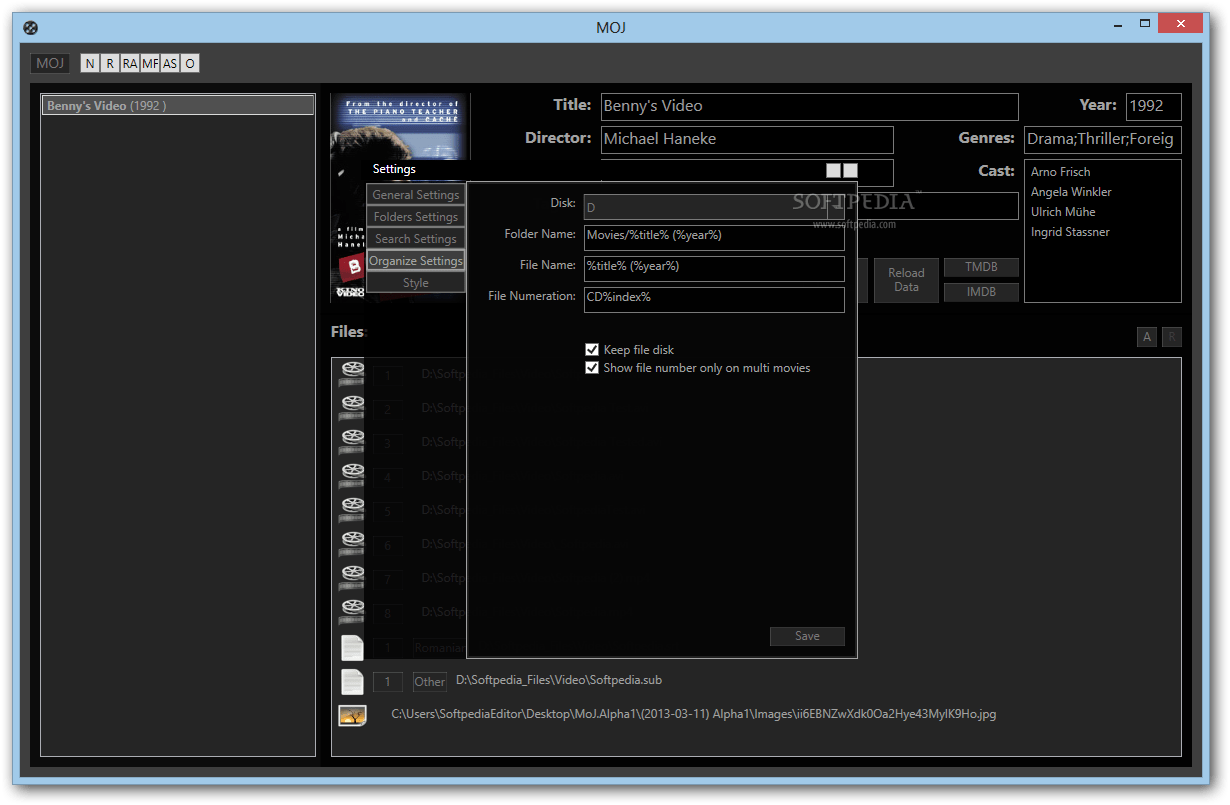Screen dimensions: 1230x805
Task: Click the AS toolbar button
Action: coord(170,64)
